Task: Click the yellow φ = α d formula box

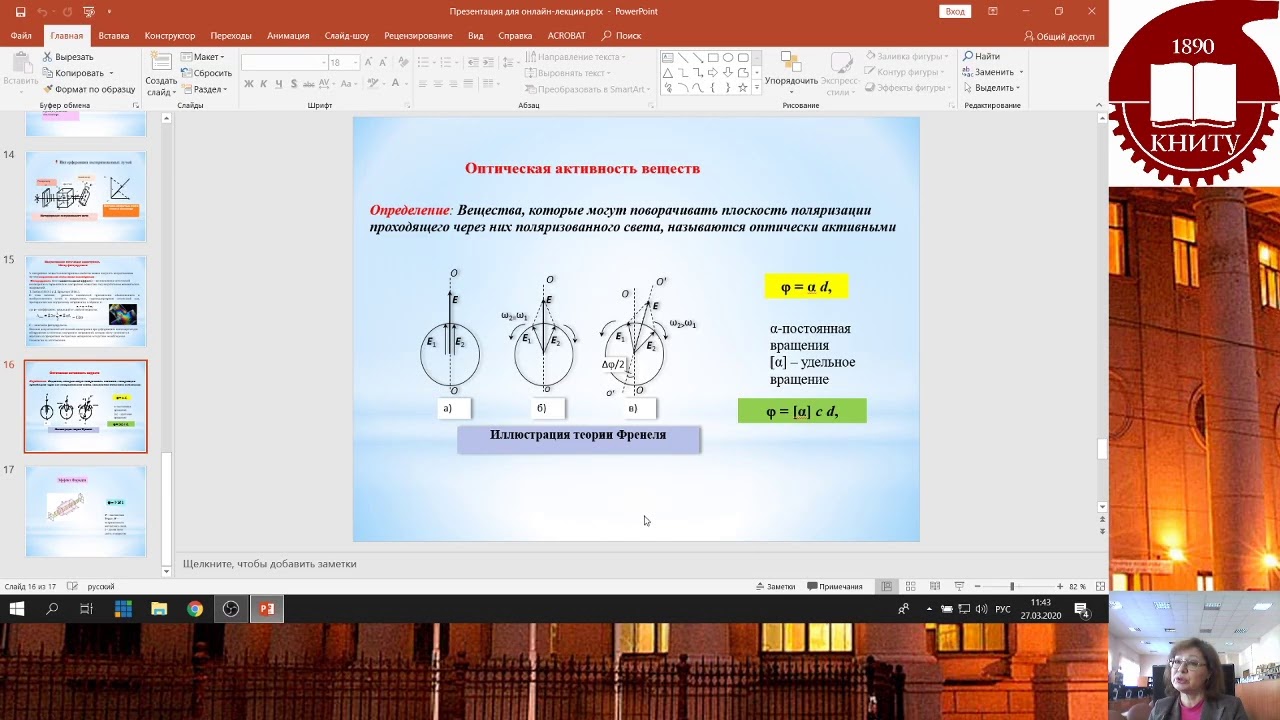Action: point(806,287)
